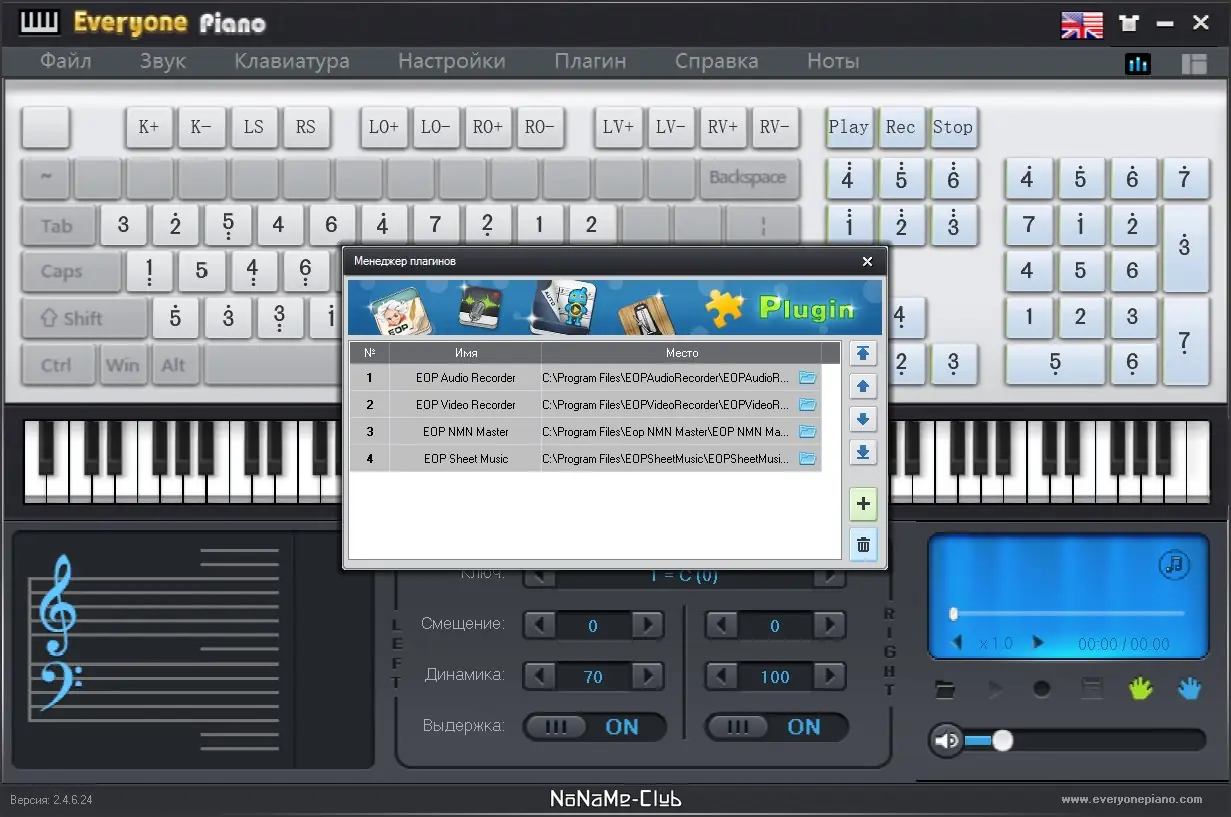Image resolution: width=1231 pixels, height=817 pixels.
Task: Click the volume slider knob
Action: pos(1002,740)
